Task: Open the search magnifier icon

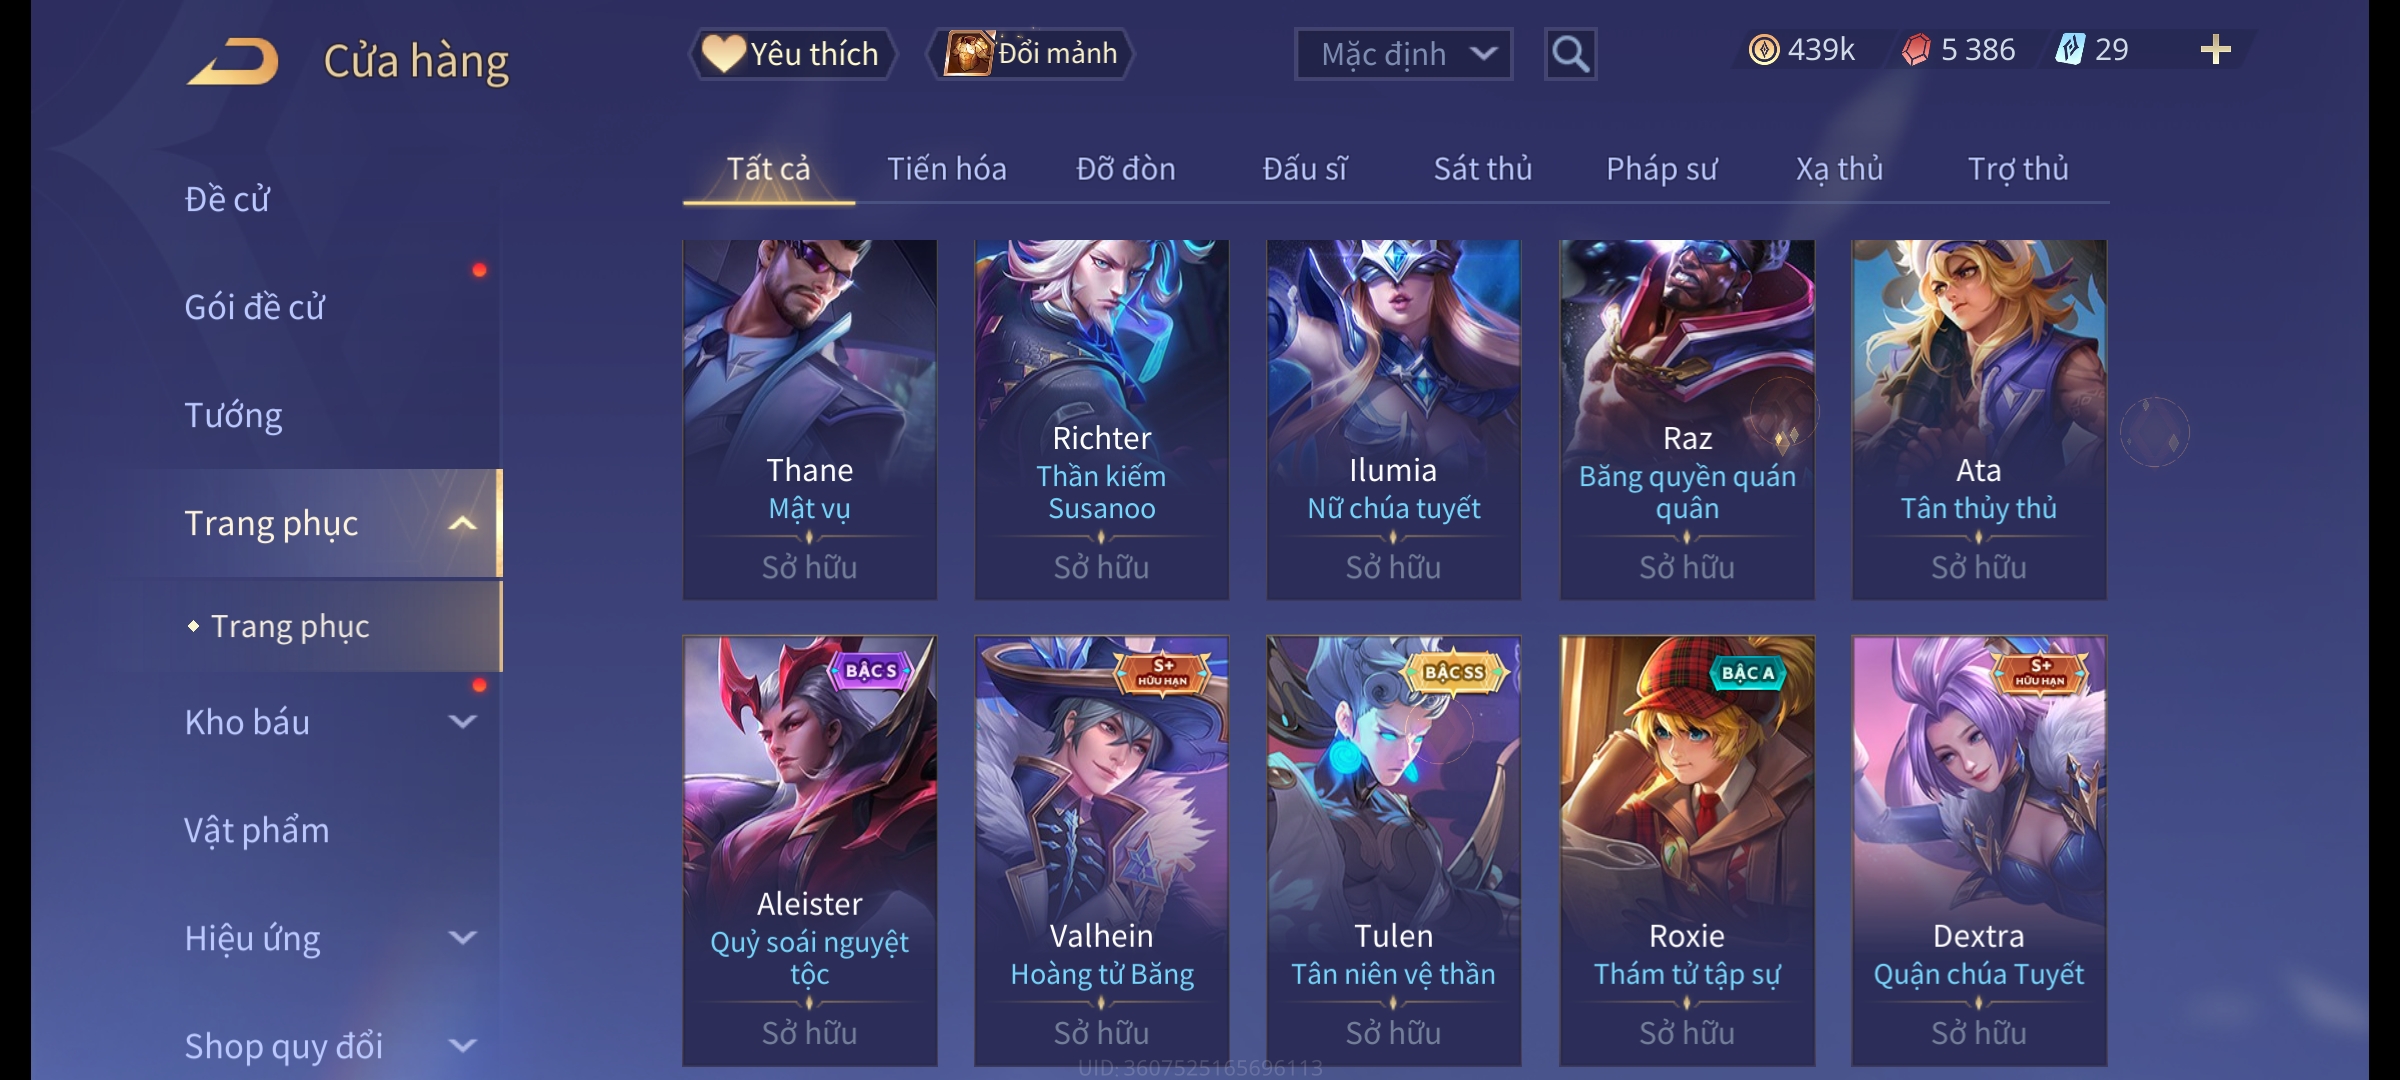Action: pyautogui.click(x=1570, y=54)
